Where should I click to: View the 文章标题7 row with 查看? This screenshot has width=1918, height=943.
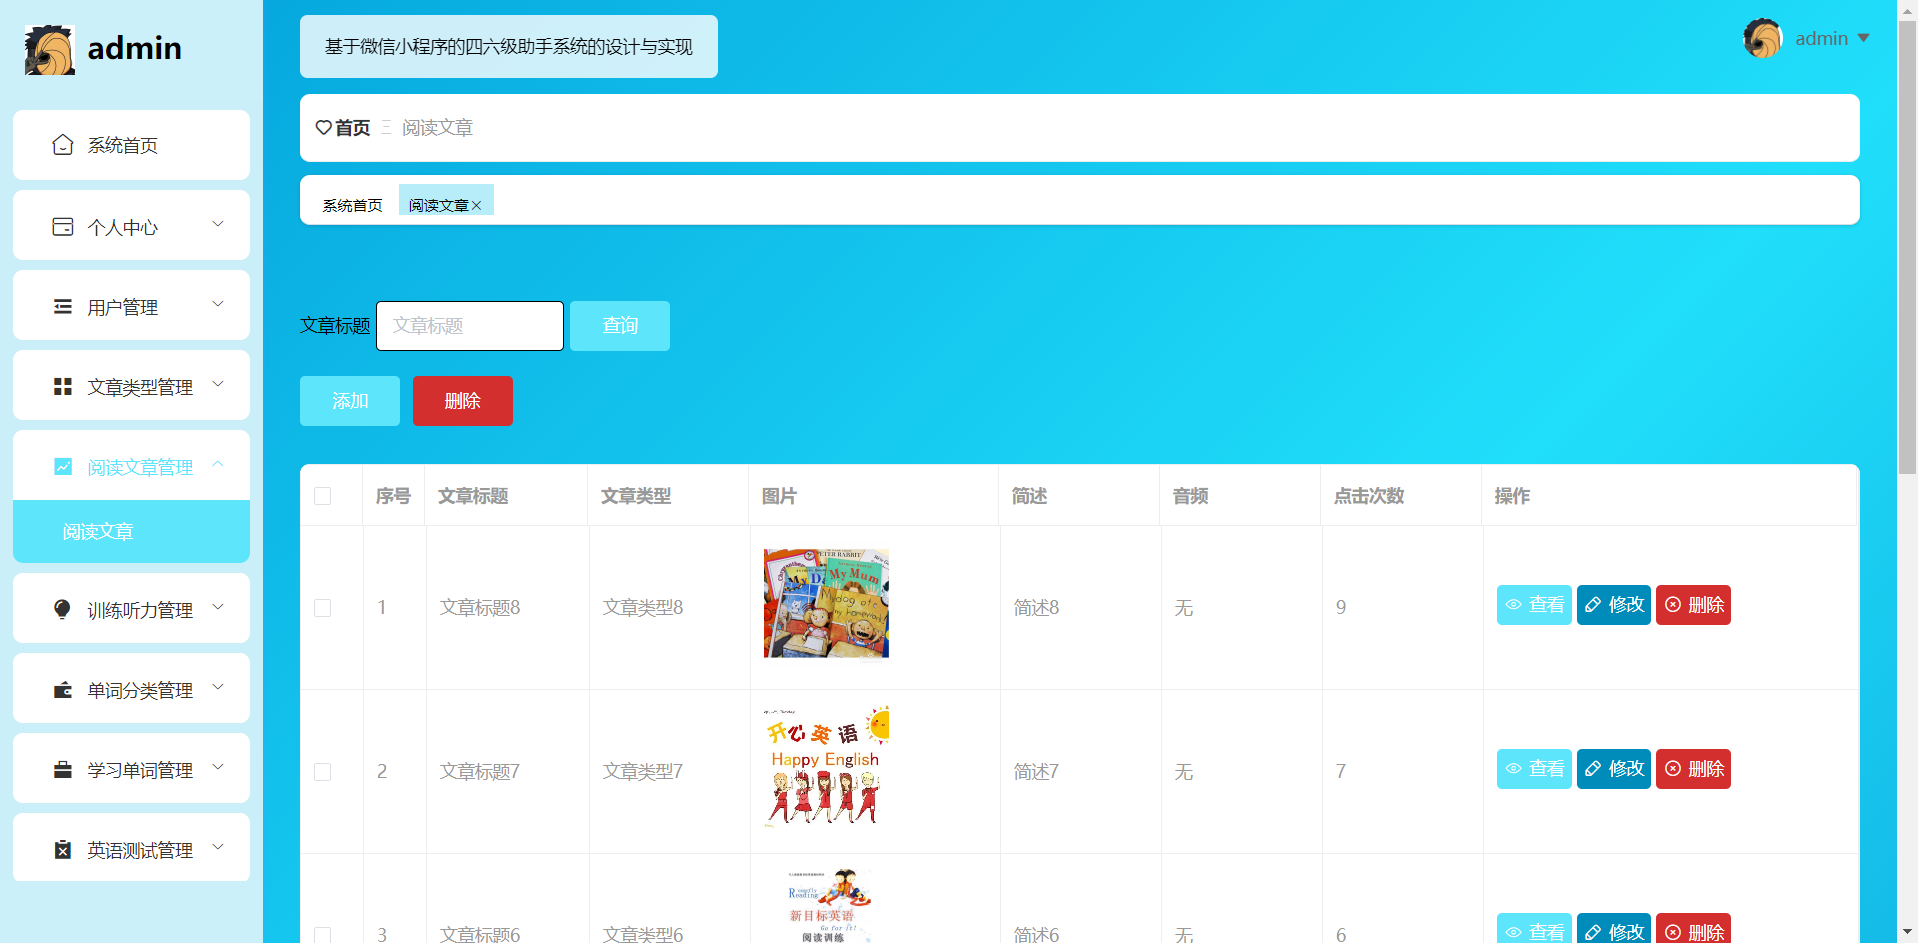click(1534, 769)
